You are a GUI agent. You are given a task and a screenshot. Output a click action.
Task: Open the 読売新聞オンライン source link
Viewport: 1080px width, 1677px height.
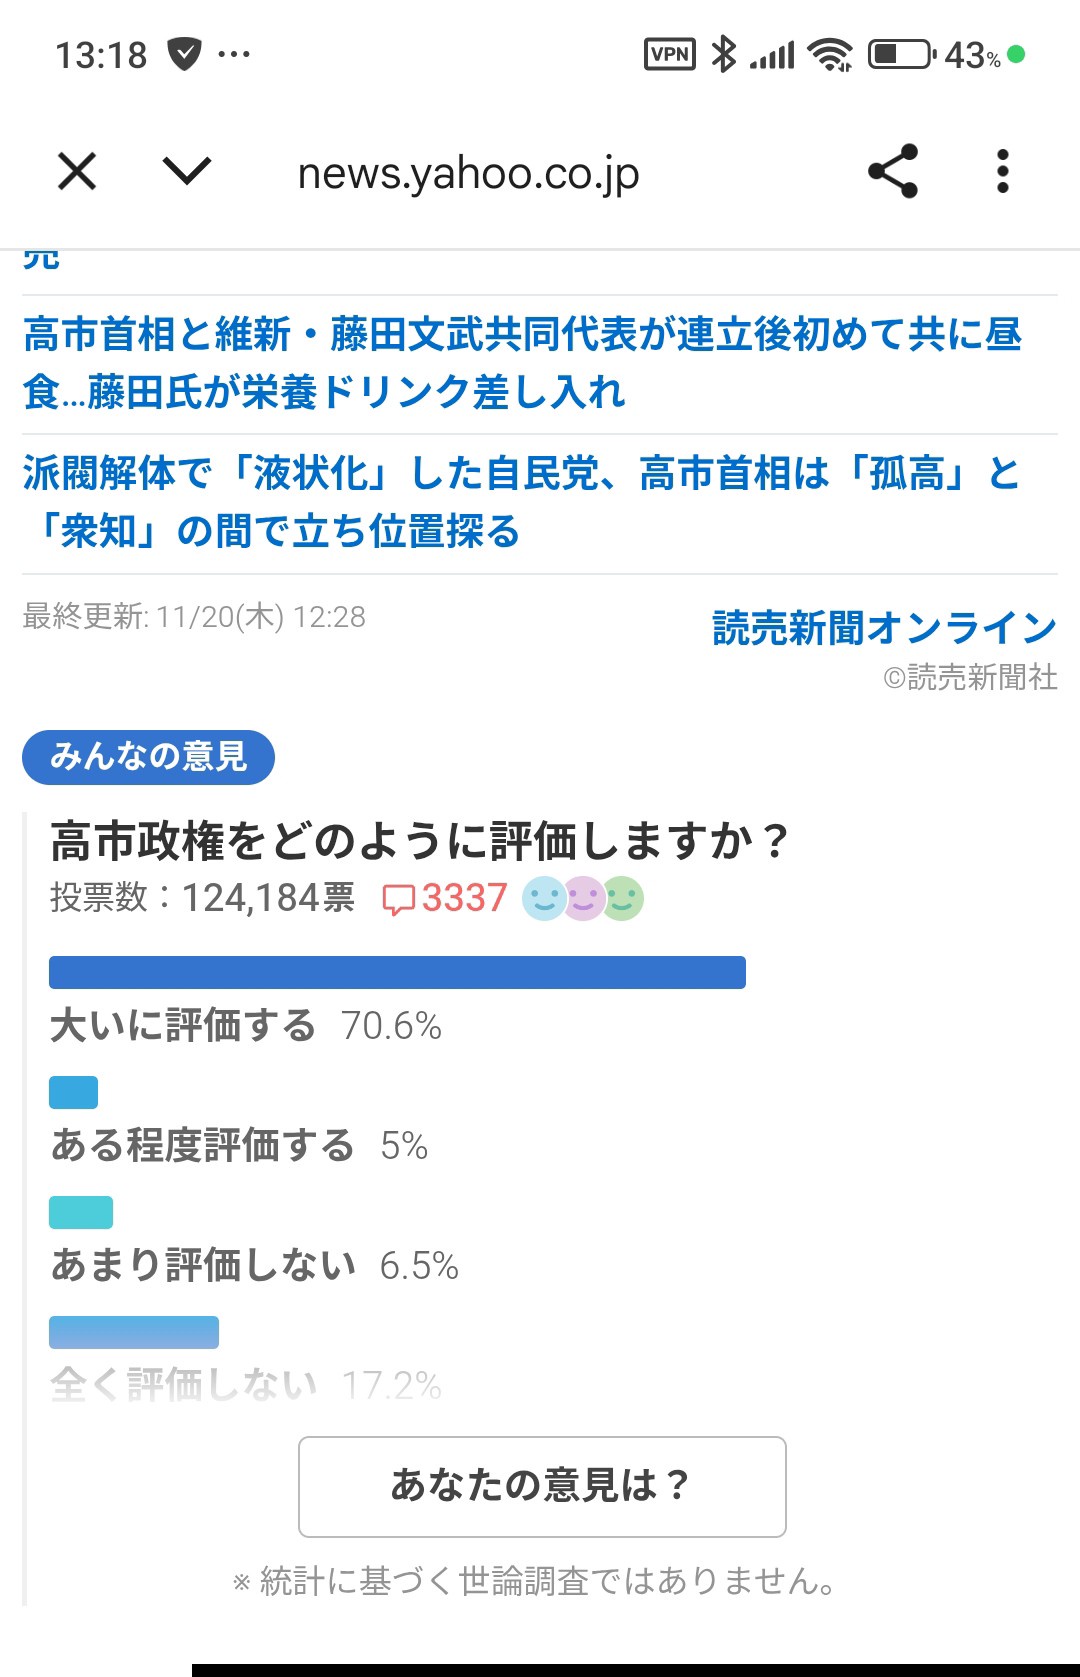tap(884, 628)
